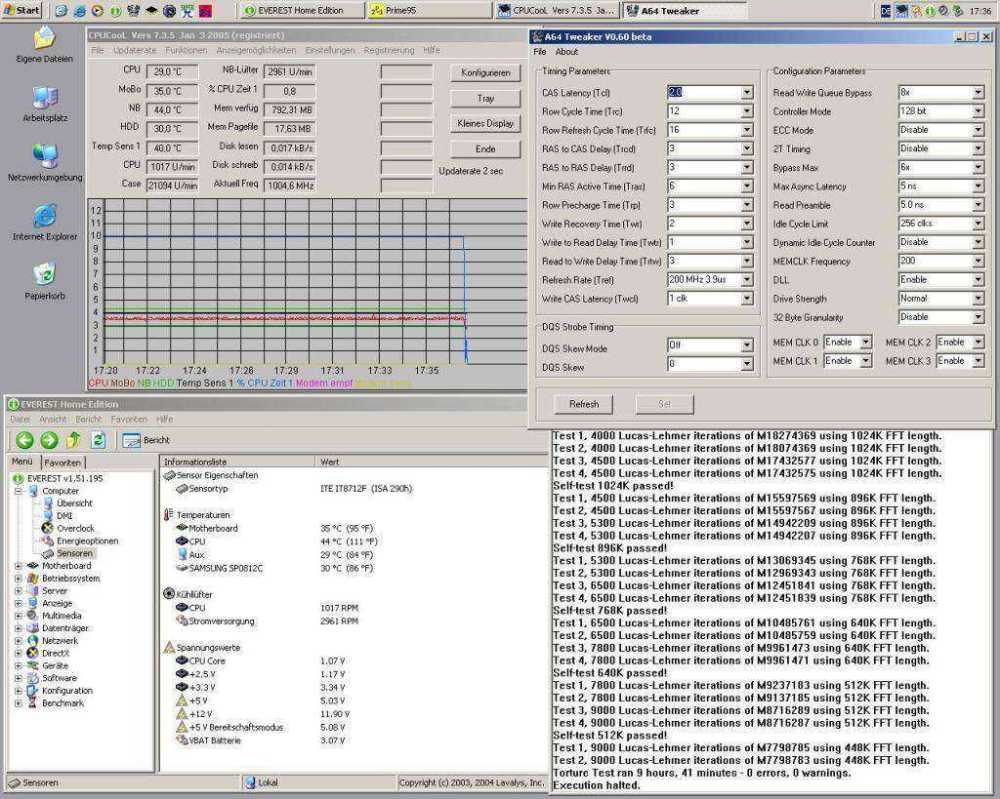Open the Bericht report tool in EVEREST
The image size is (1000, 799).
146,440
